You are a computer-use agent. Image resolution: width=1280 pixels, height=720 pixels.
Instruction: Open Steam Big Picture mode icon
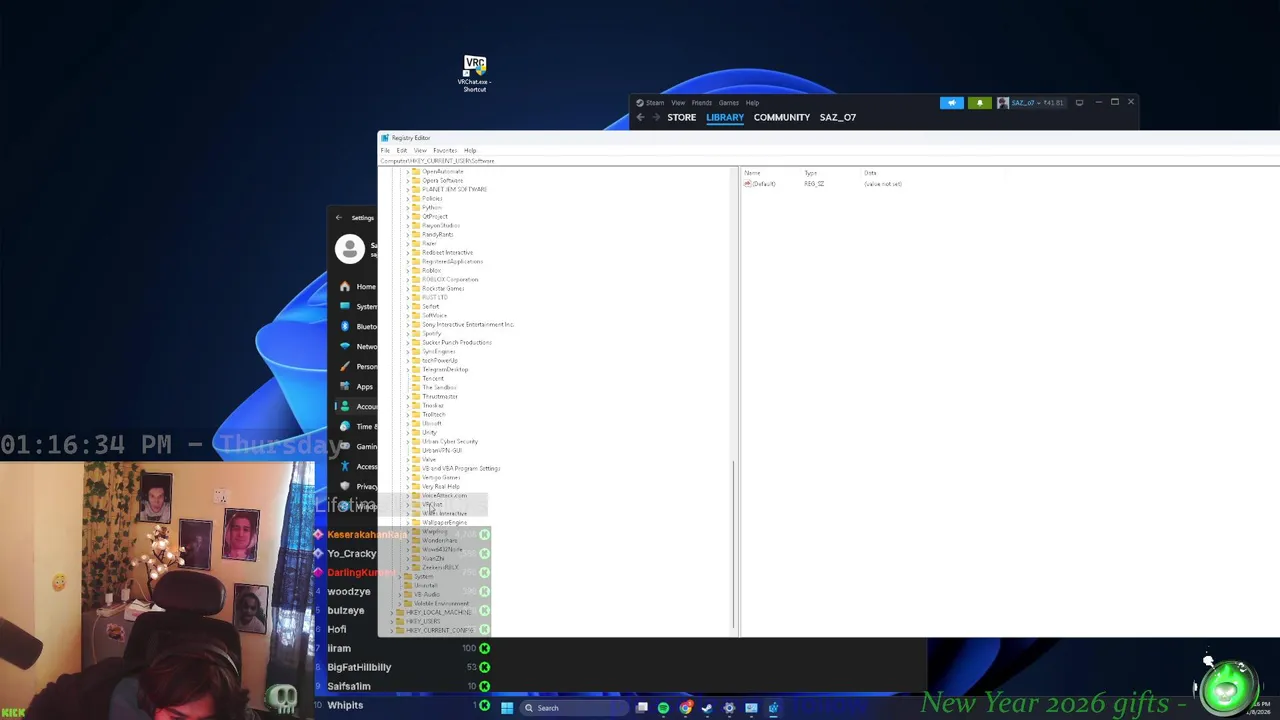pyautogui.click(x=1079, y=102)
